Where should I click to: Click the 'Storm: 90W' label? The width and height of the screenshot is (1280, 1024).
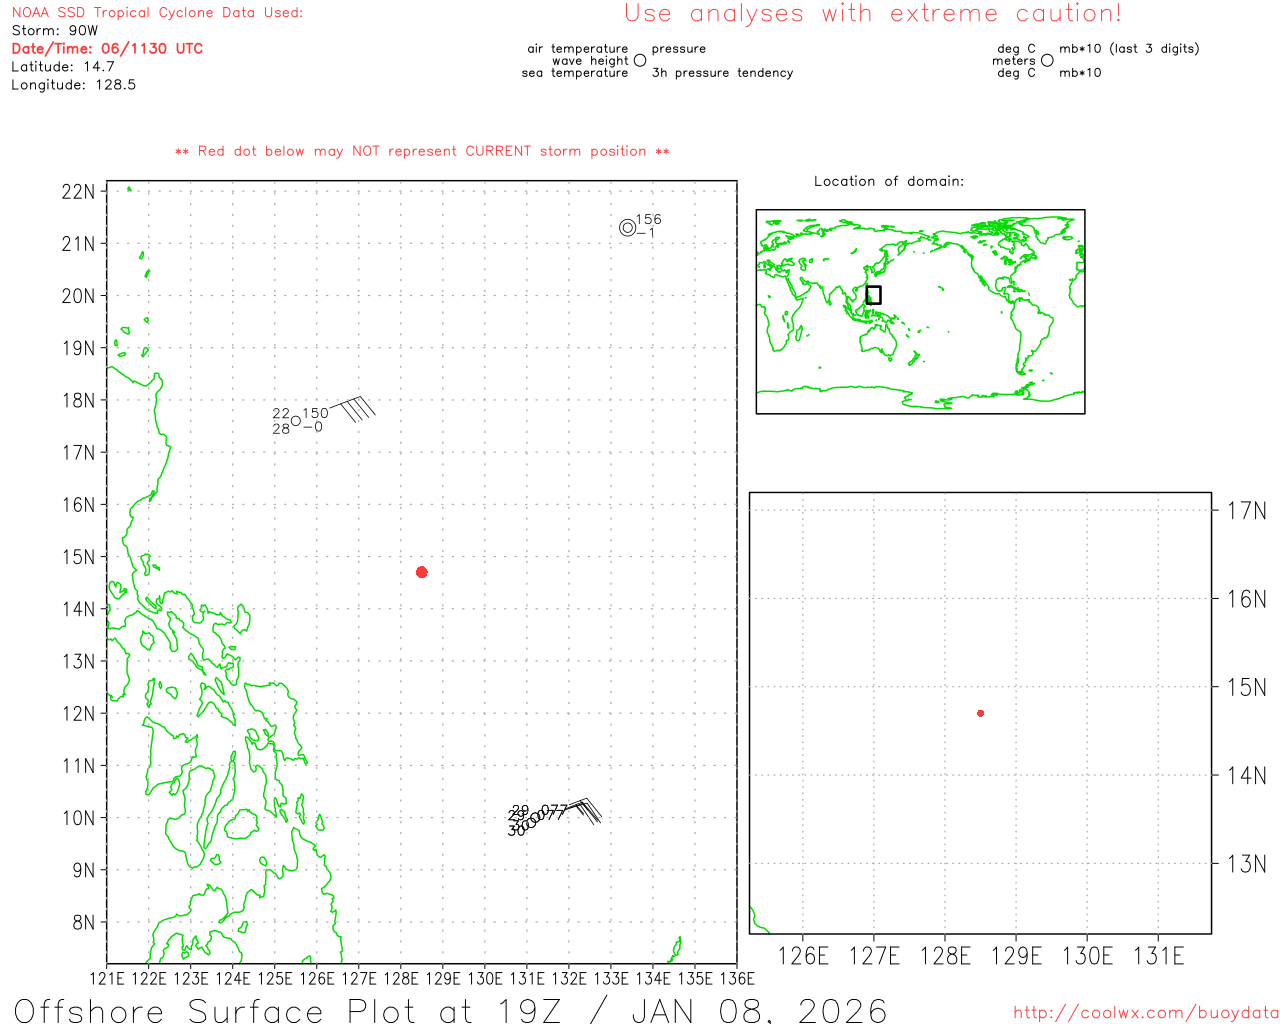click(55, 31)
